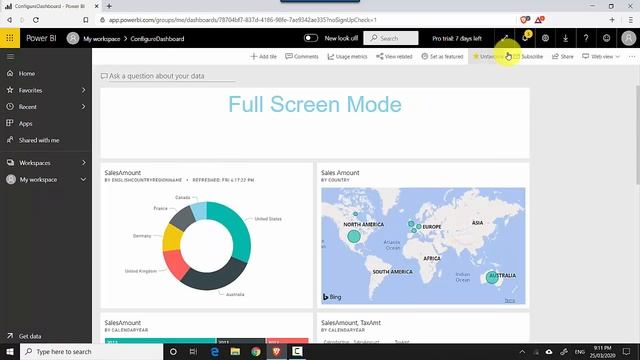This screenshot has width=640, height=360.
Task: Go to Home in the sidebar
Action: [x=27, y=73]
